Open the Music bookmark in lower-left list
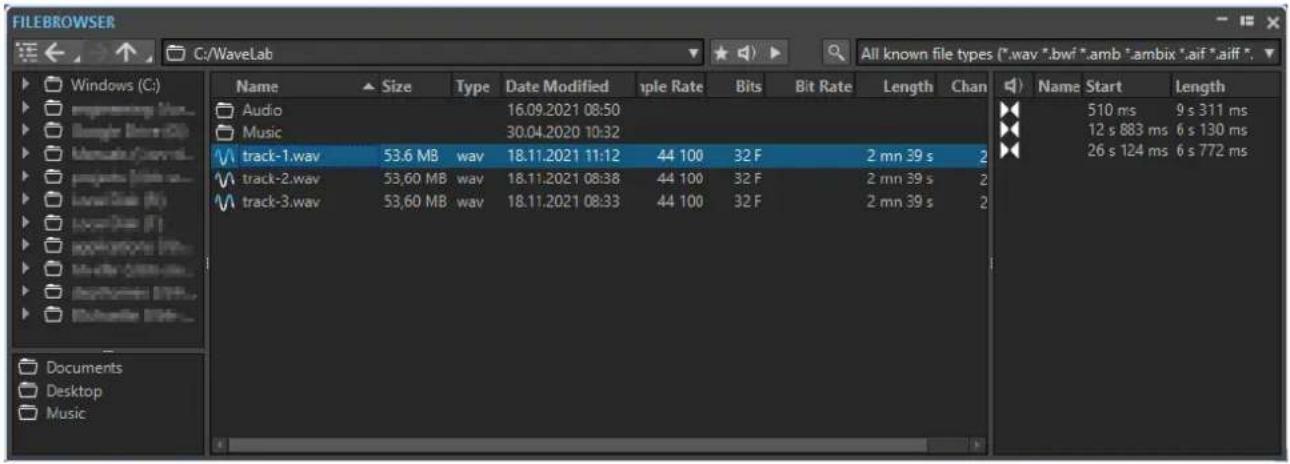Screen dimensions: 1290x464 (66, 413)
